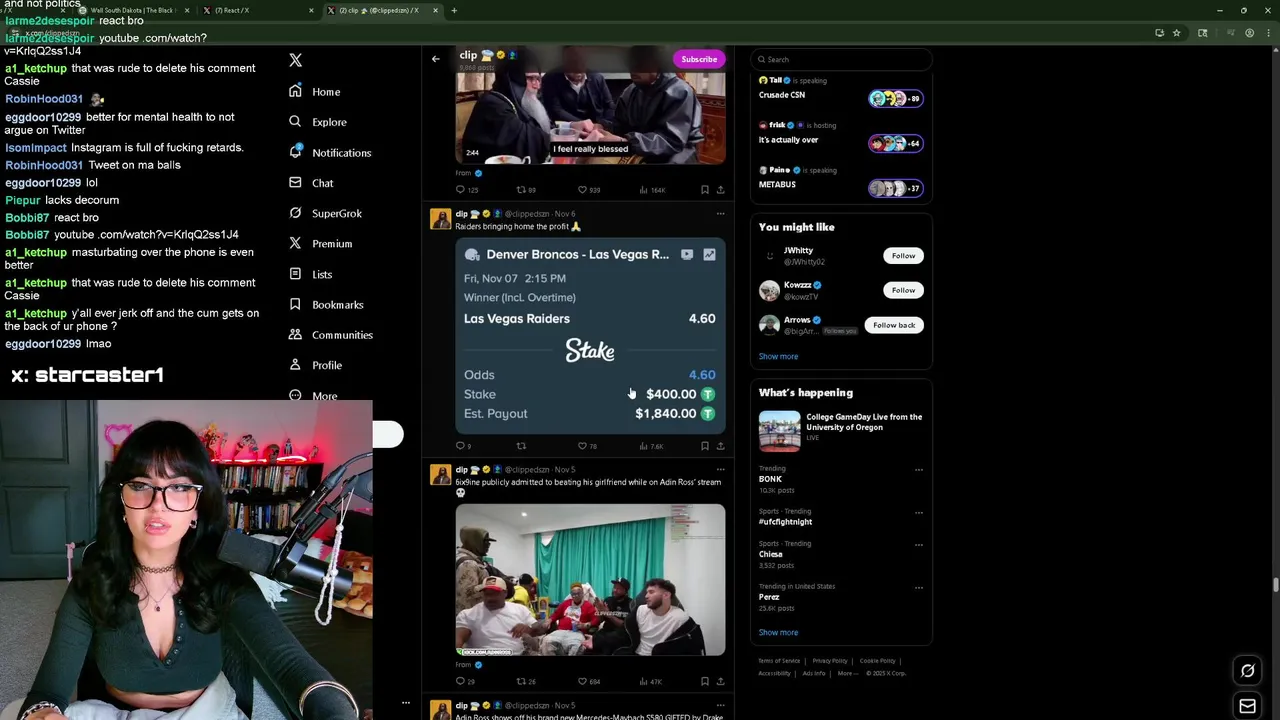Image resolution: width=1280 pixels, height=720 pixels.
Task: Like the post with 939 likes
Action: pos(589,190)
